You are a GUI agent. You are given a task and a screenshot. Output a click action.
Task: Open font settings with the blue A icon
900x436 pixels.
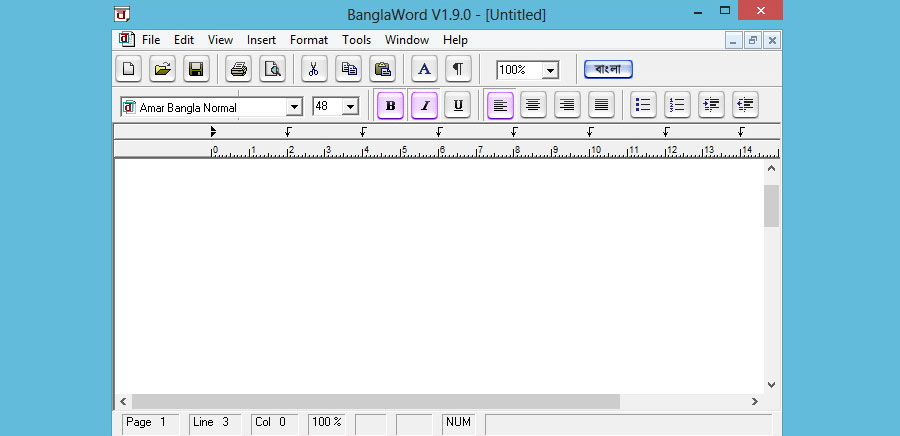(424, 69)
